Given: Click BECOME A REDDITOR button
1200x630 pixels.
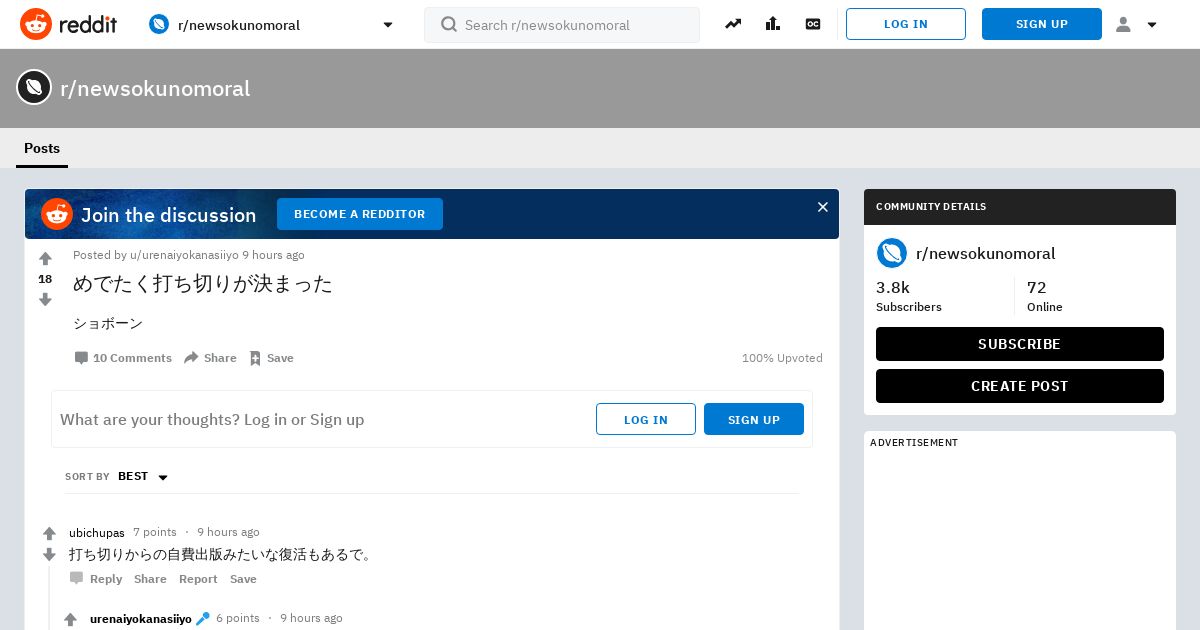Looking at the screenshot, I should point(360,214).
